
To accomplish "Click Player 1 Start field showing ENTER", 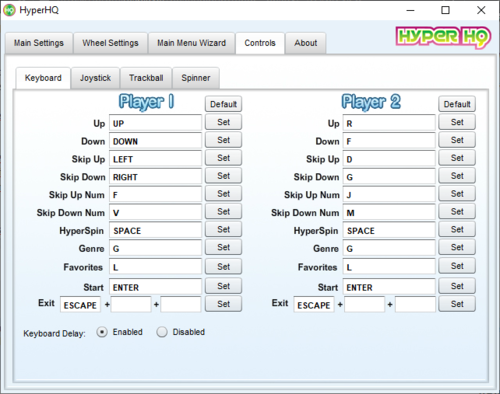I will tap(155, 287).
